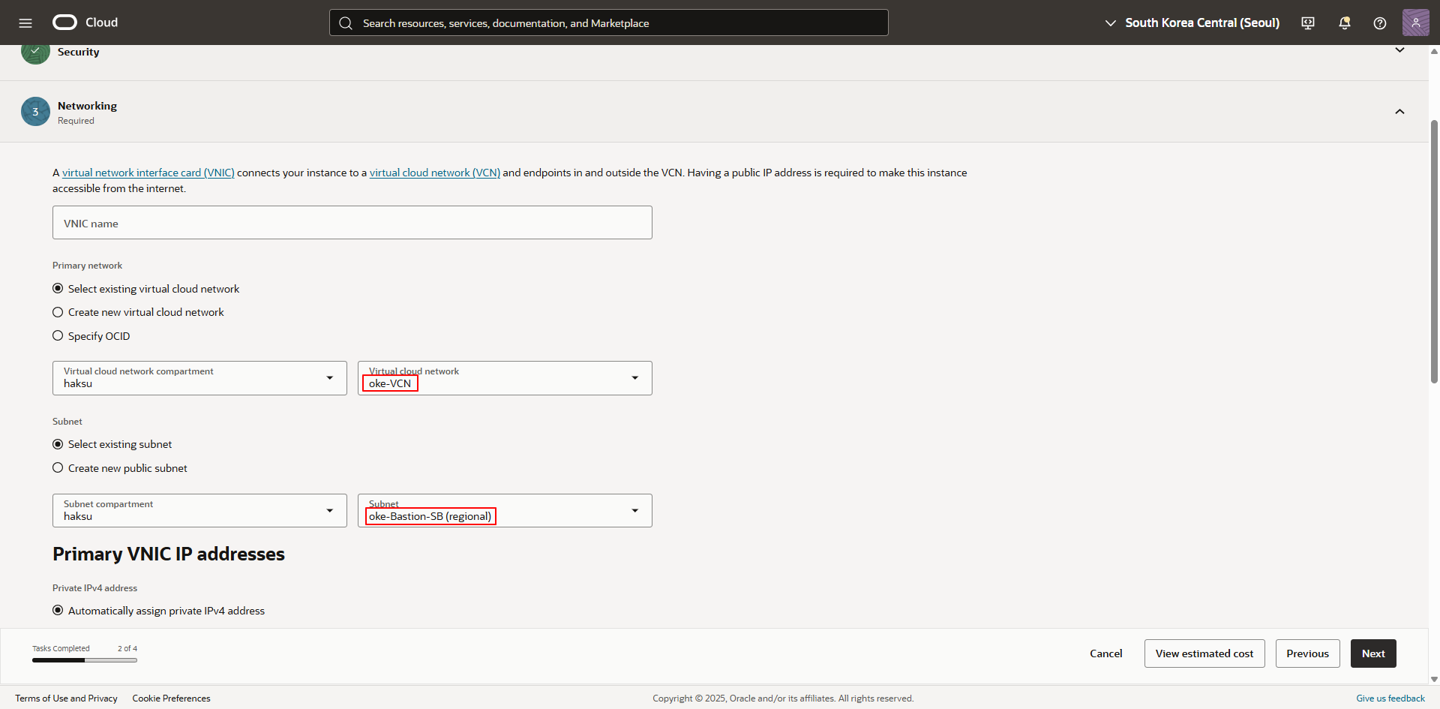Open the help question mark icon
Viewport: 1440px width, 709px height.
click(1380, 23)
